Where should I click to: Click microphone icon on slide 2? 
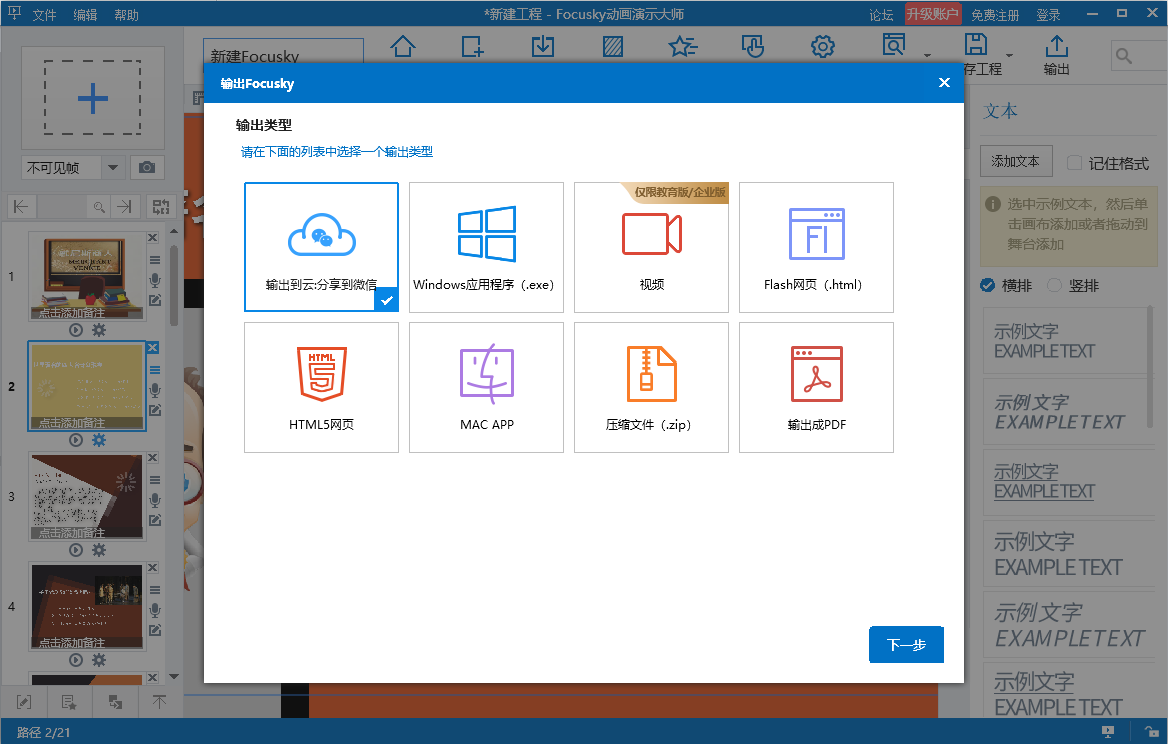(155, 390)
